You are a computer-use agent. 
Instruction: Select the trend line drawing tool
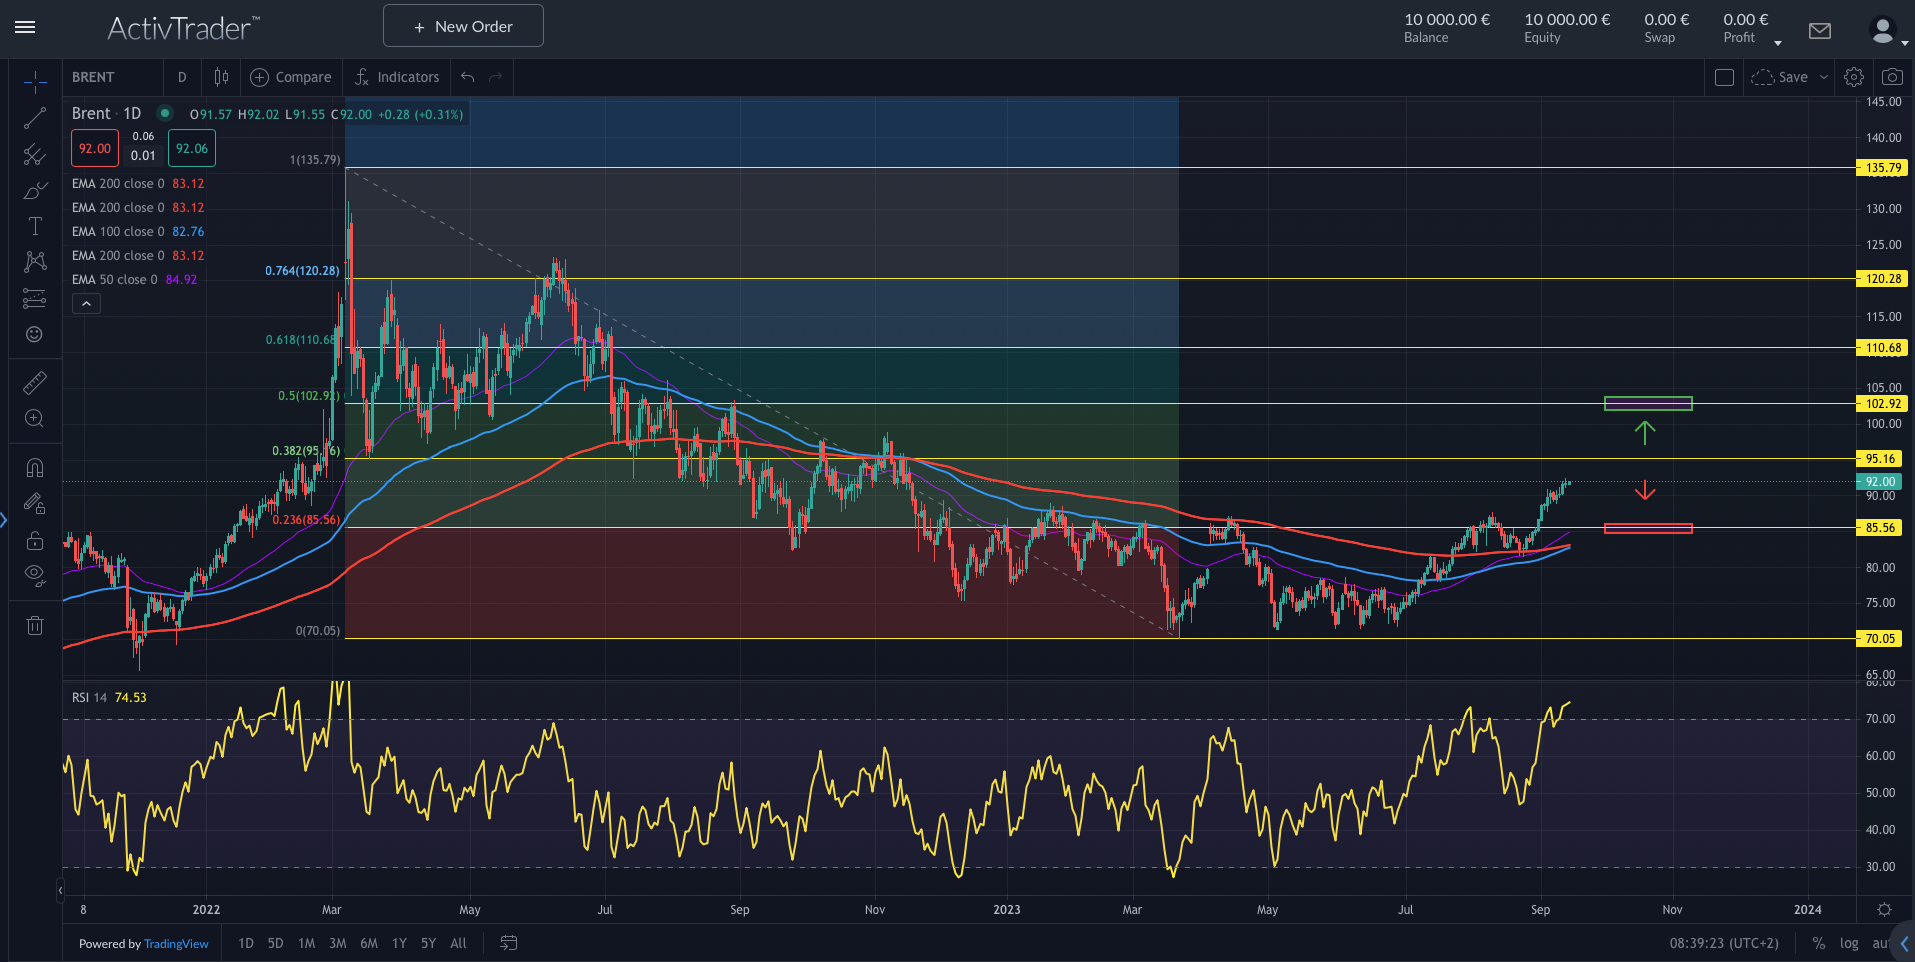click(35, 118)
